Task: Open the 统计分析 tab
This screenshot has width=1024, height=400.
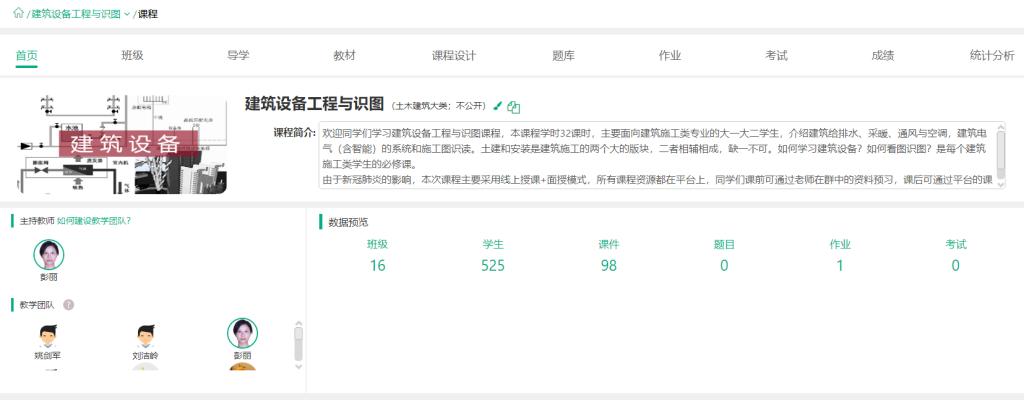Action: click(993, 56)
